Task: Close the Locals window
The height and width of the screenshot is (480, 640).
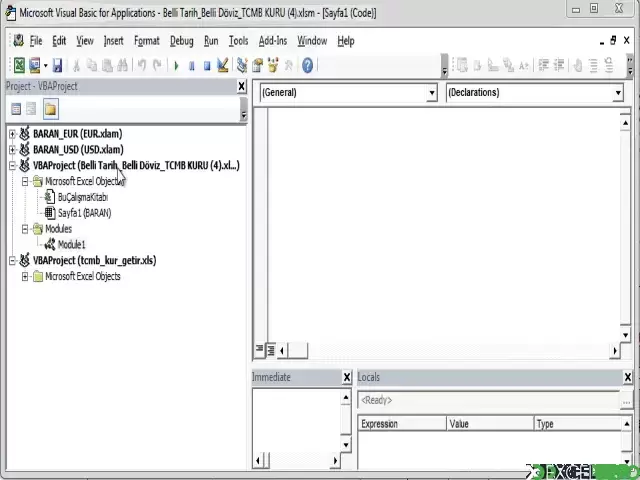Action: (x=628, y=378)
